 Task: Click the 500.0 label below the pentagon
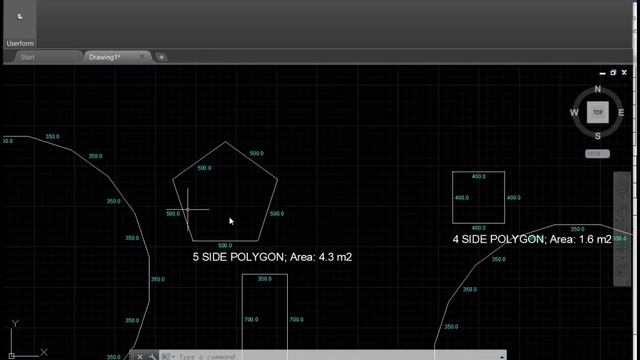click(225, 246)
